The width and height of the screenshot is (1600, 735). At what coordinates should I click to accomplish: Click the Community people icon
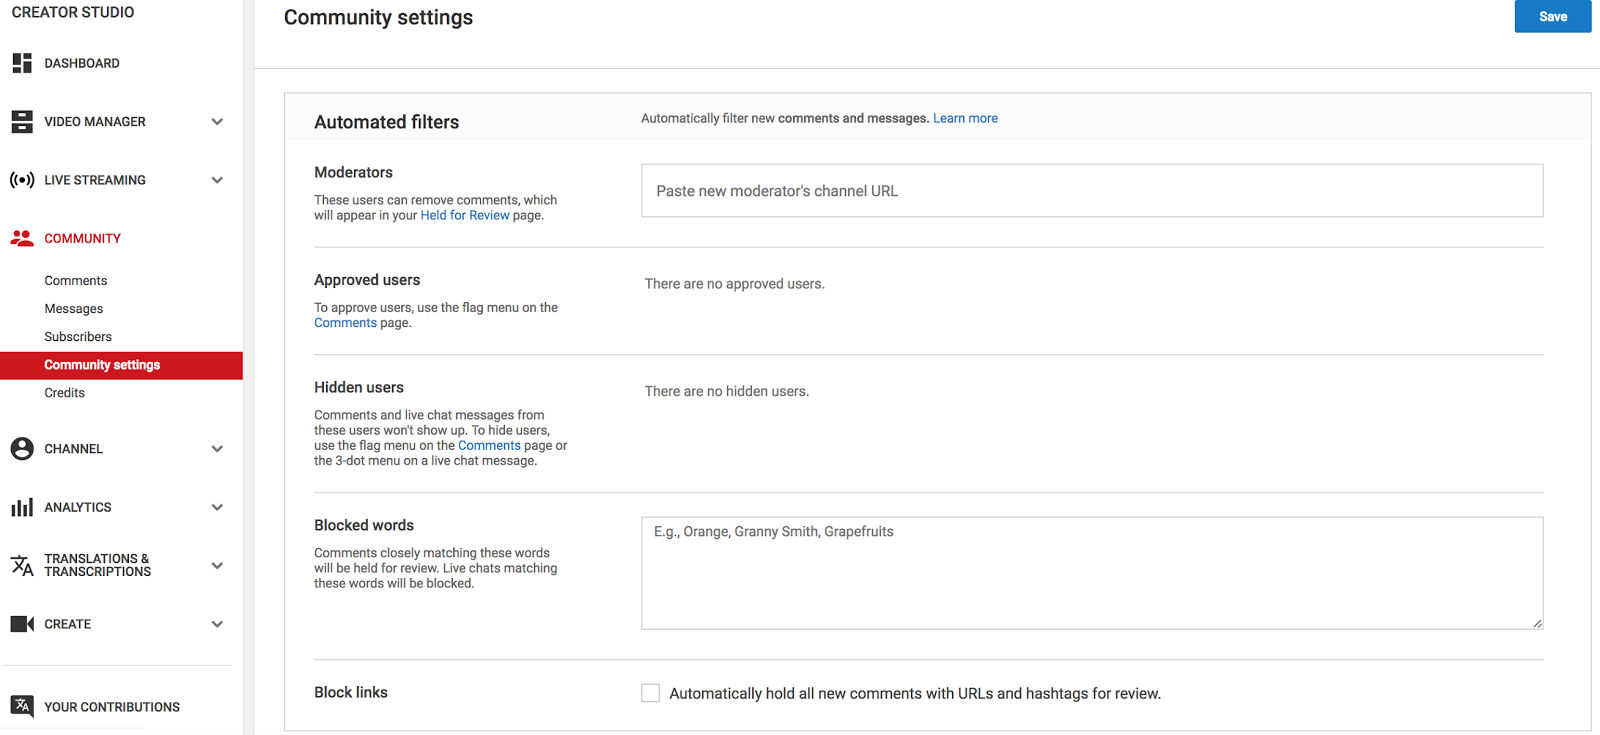click(x=22, y=238)
